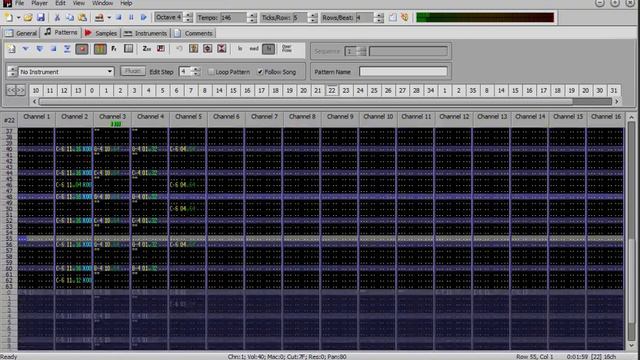
Task: Switch to the Comments tab
Action: pos(193,33)
